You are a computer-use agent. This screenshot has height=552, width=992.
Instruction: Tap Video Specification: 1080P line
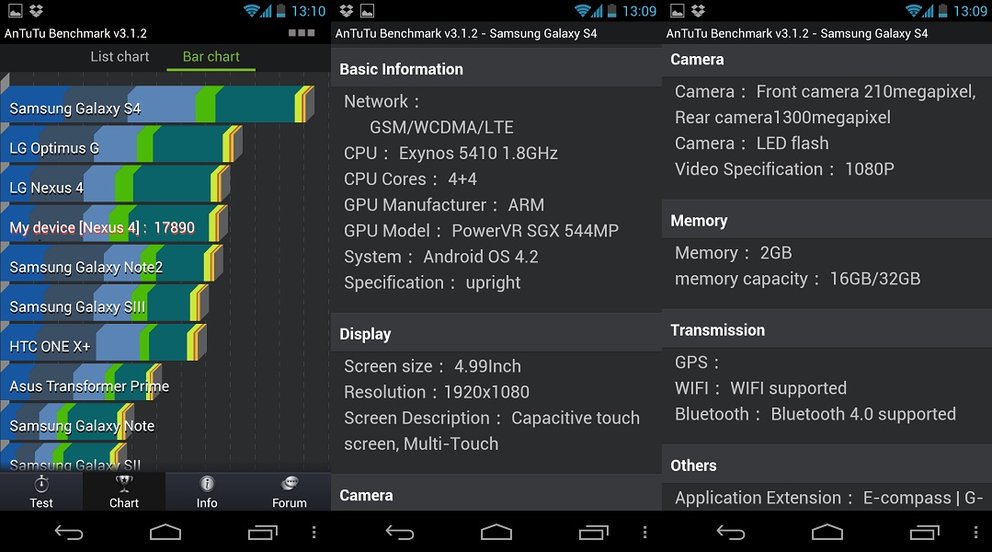pos(784,169)
